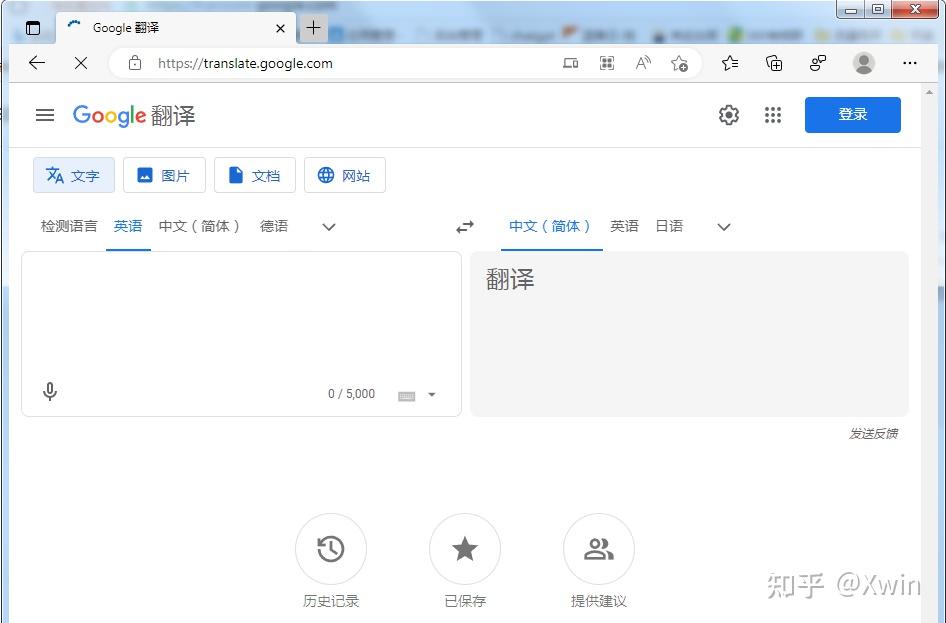Open browser Collections

(x=774, y=63)
